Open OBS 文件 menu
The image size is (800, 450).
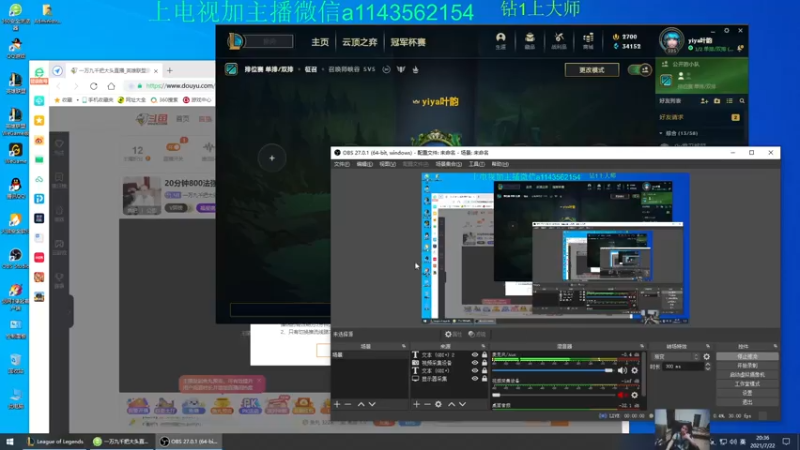pos(341,164)
